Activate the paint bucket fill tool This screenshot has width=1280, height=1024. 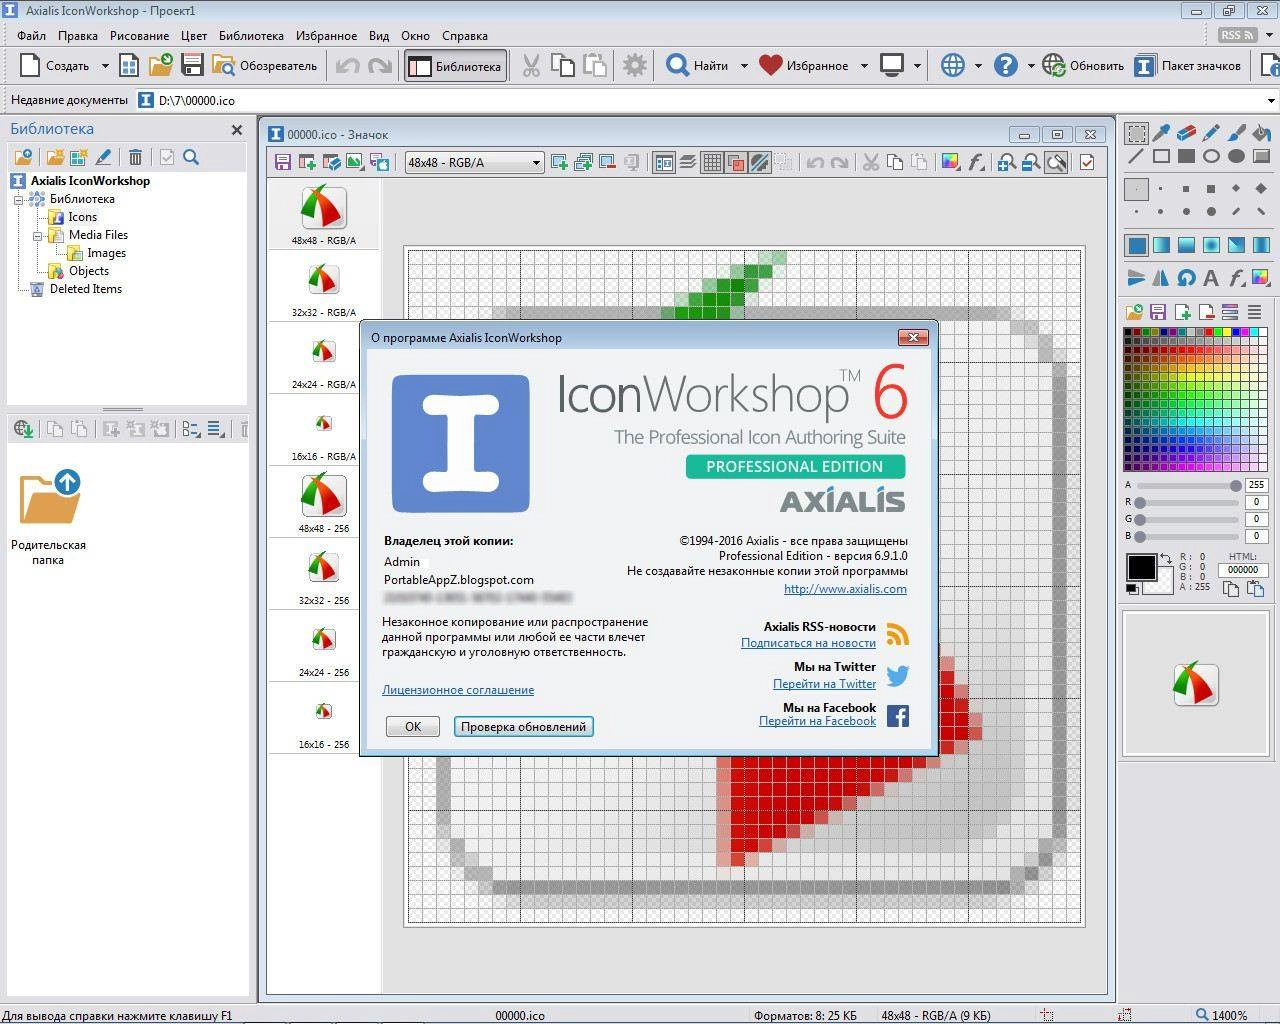1261,133
